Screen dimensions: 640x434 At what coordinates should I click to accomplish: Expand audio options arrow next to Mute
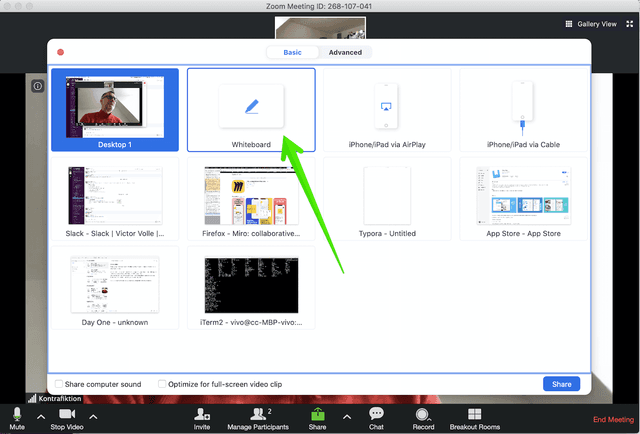41,416
